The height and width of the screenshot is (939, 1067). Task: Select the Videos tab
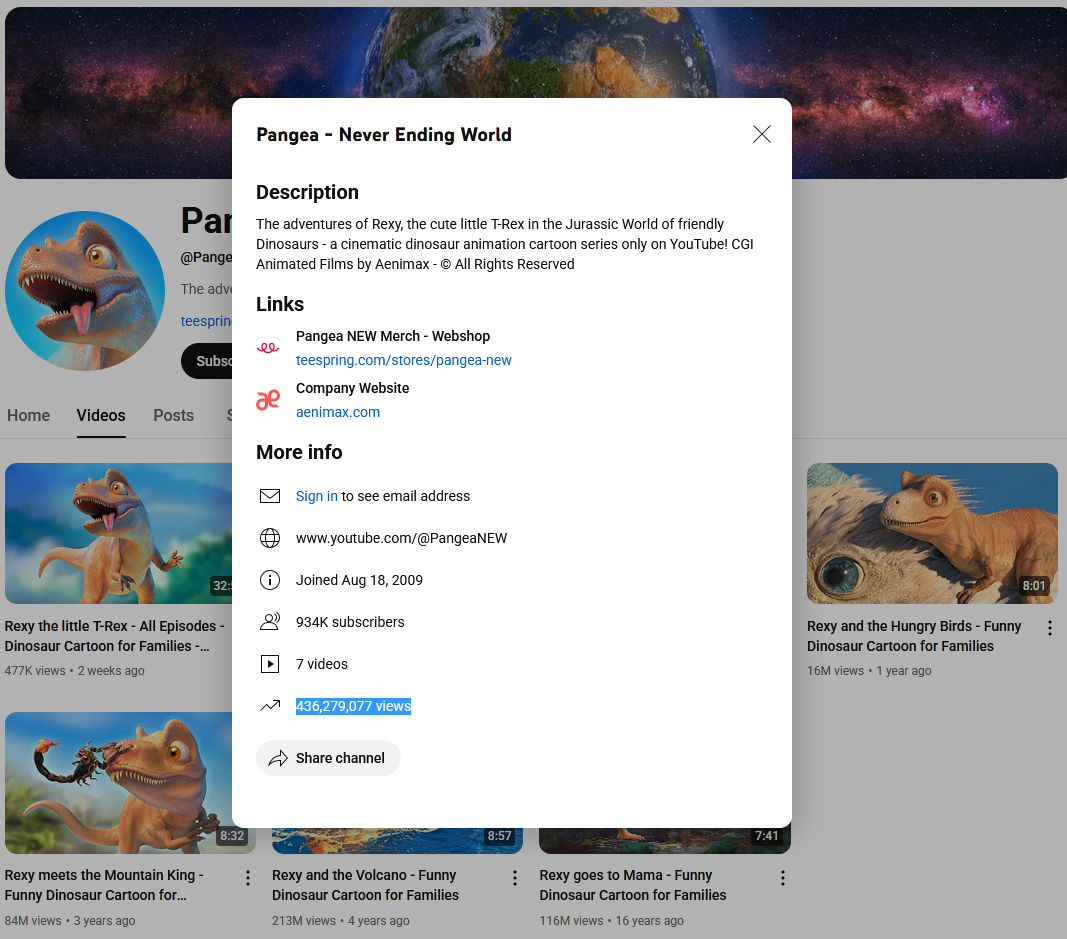click(101, 415)
